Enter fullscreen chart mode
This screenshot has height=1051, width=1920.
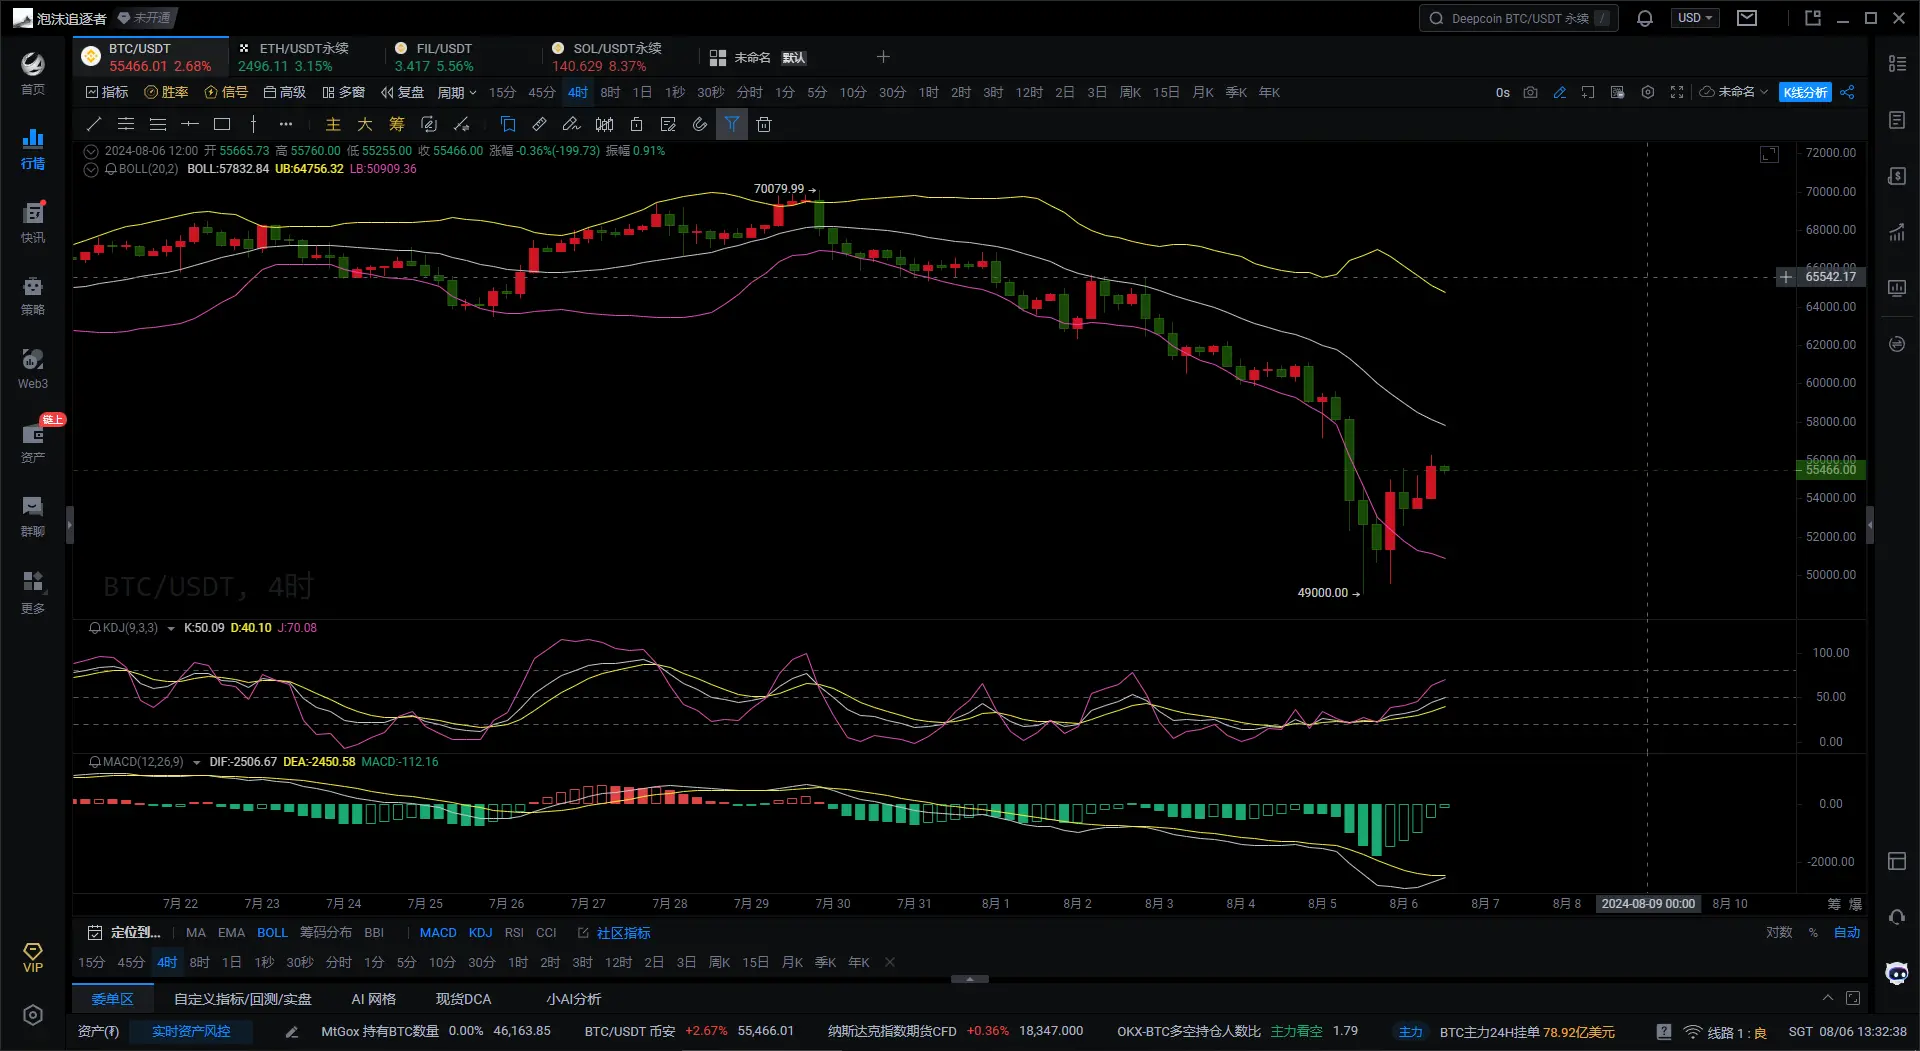click(1677, 92)
